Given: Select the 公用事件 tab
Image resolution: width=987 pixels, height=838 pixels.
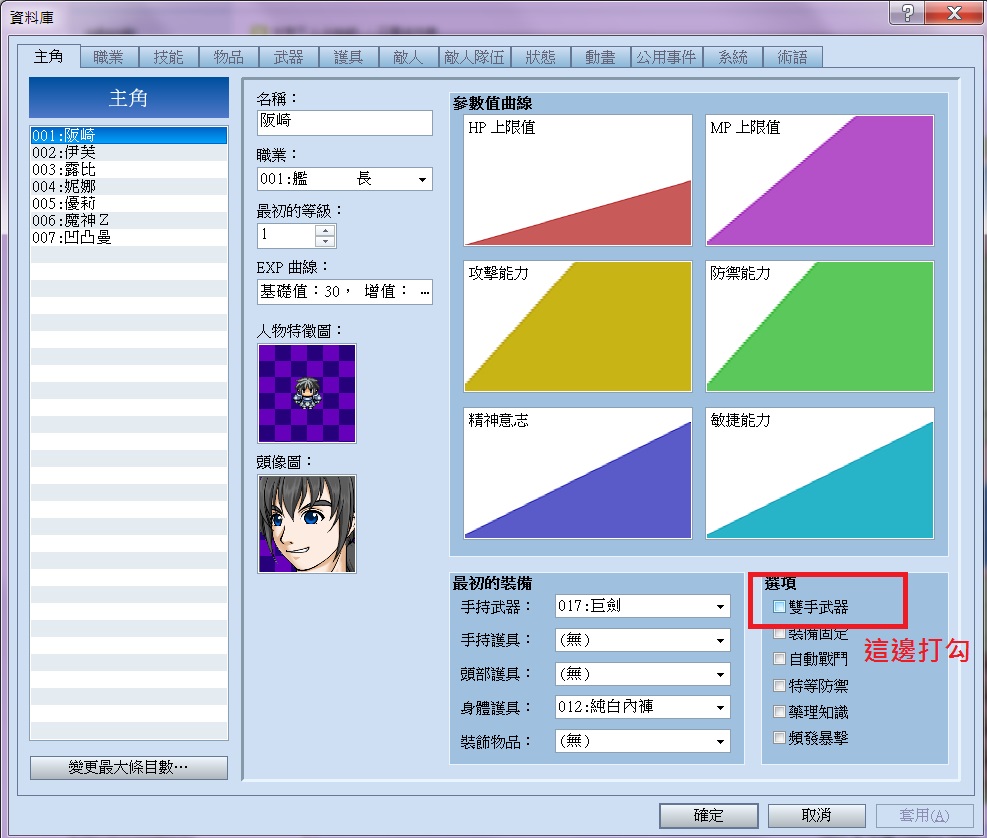Looking at the screenshot, I should pos(666,57).
